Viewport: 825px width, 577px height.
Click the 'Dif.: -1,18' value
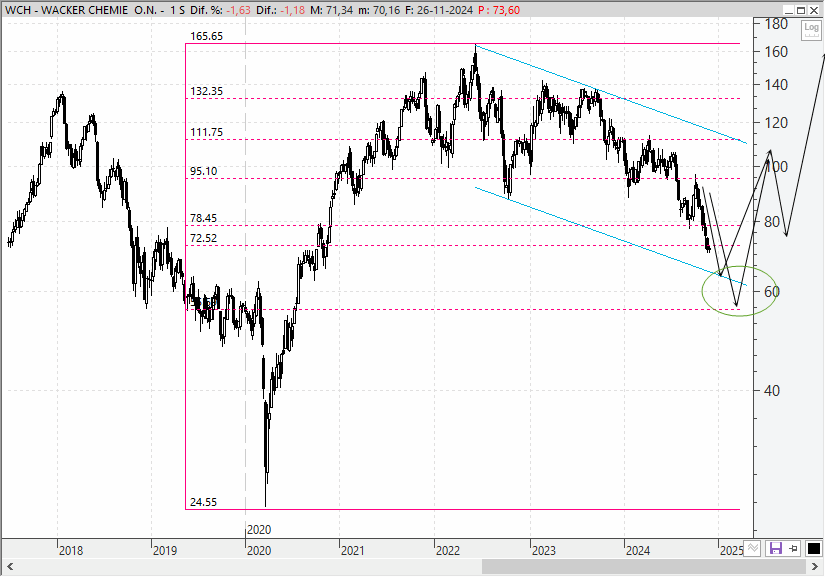[280, 10]
